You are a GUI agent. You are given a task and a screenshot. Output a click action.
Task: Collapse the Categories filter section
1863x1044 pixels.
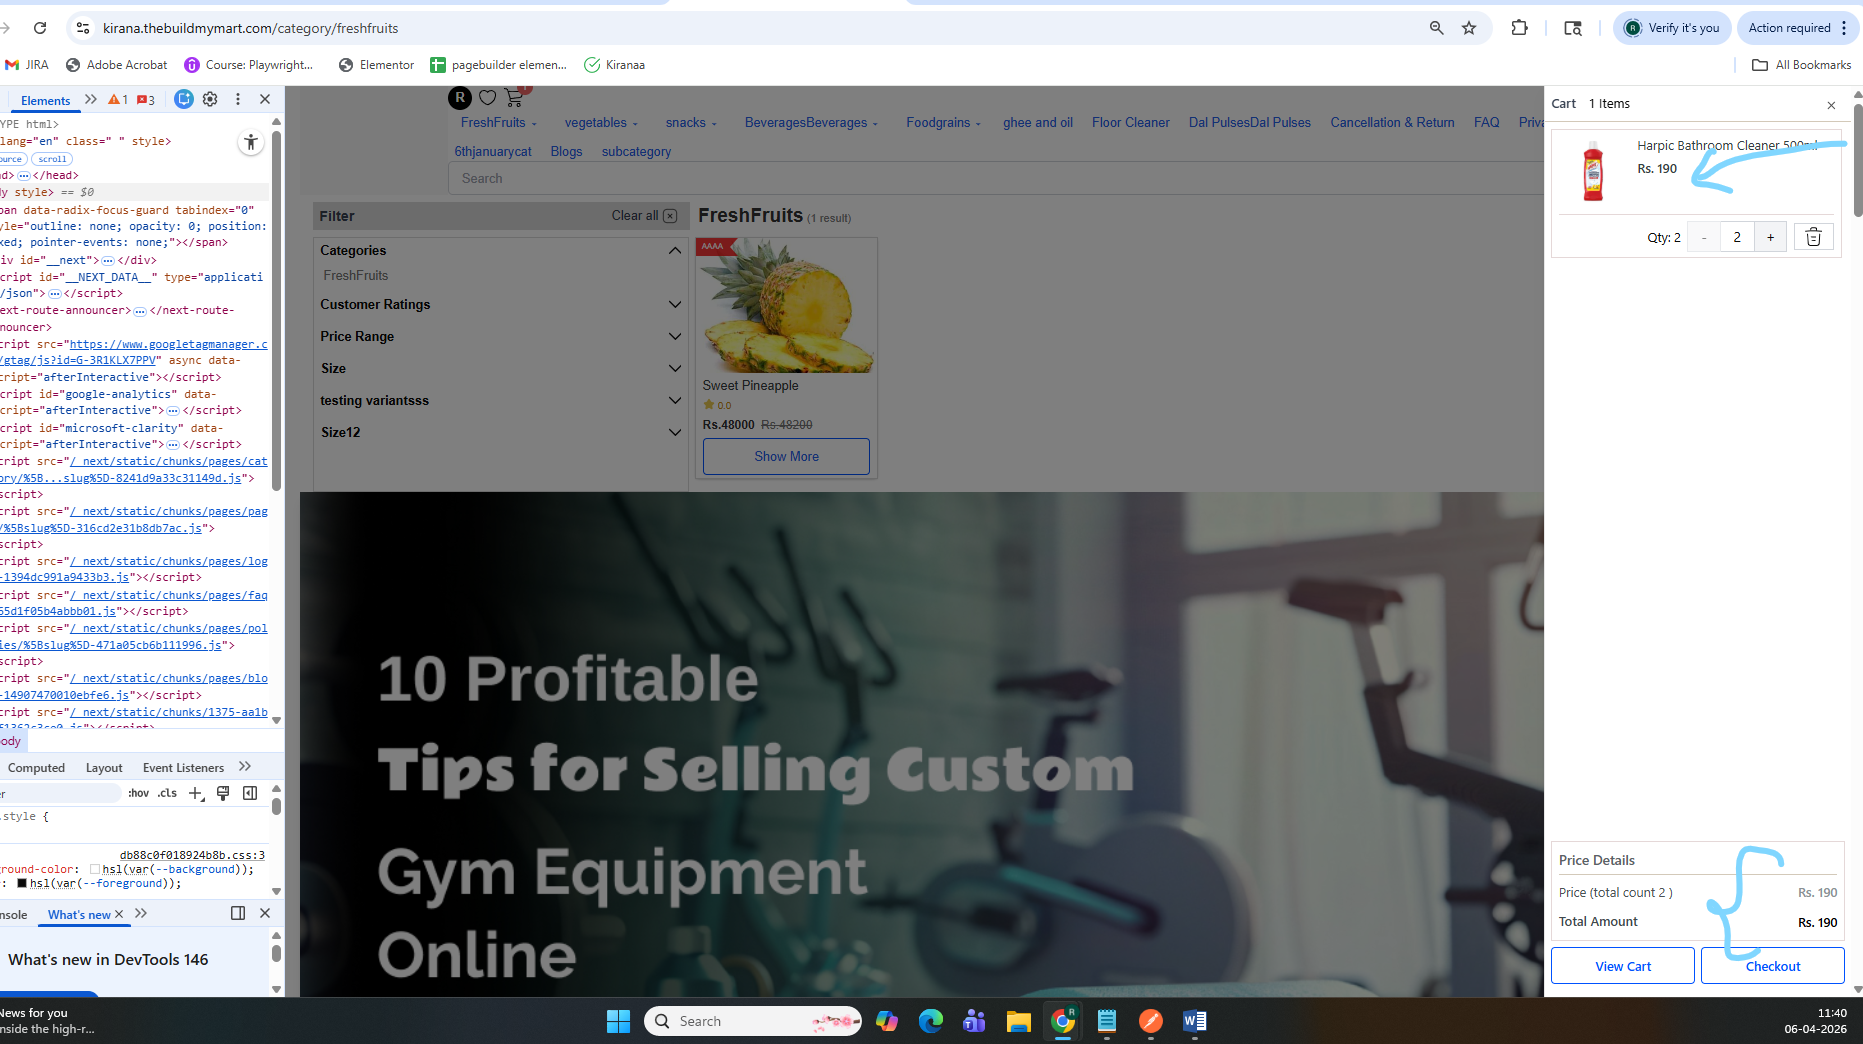(x=675, y=250)
